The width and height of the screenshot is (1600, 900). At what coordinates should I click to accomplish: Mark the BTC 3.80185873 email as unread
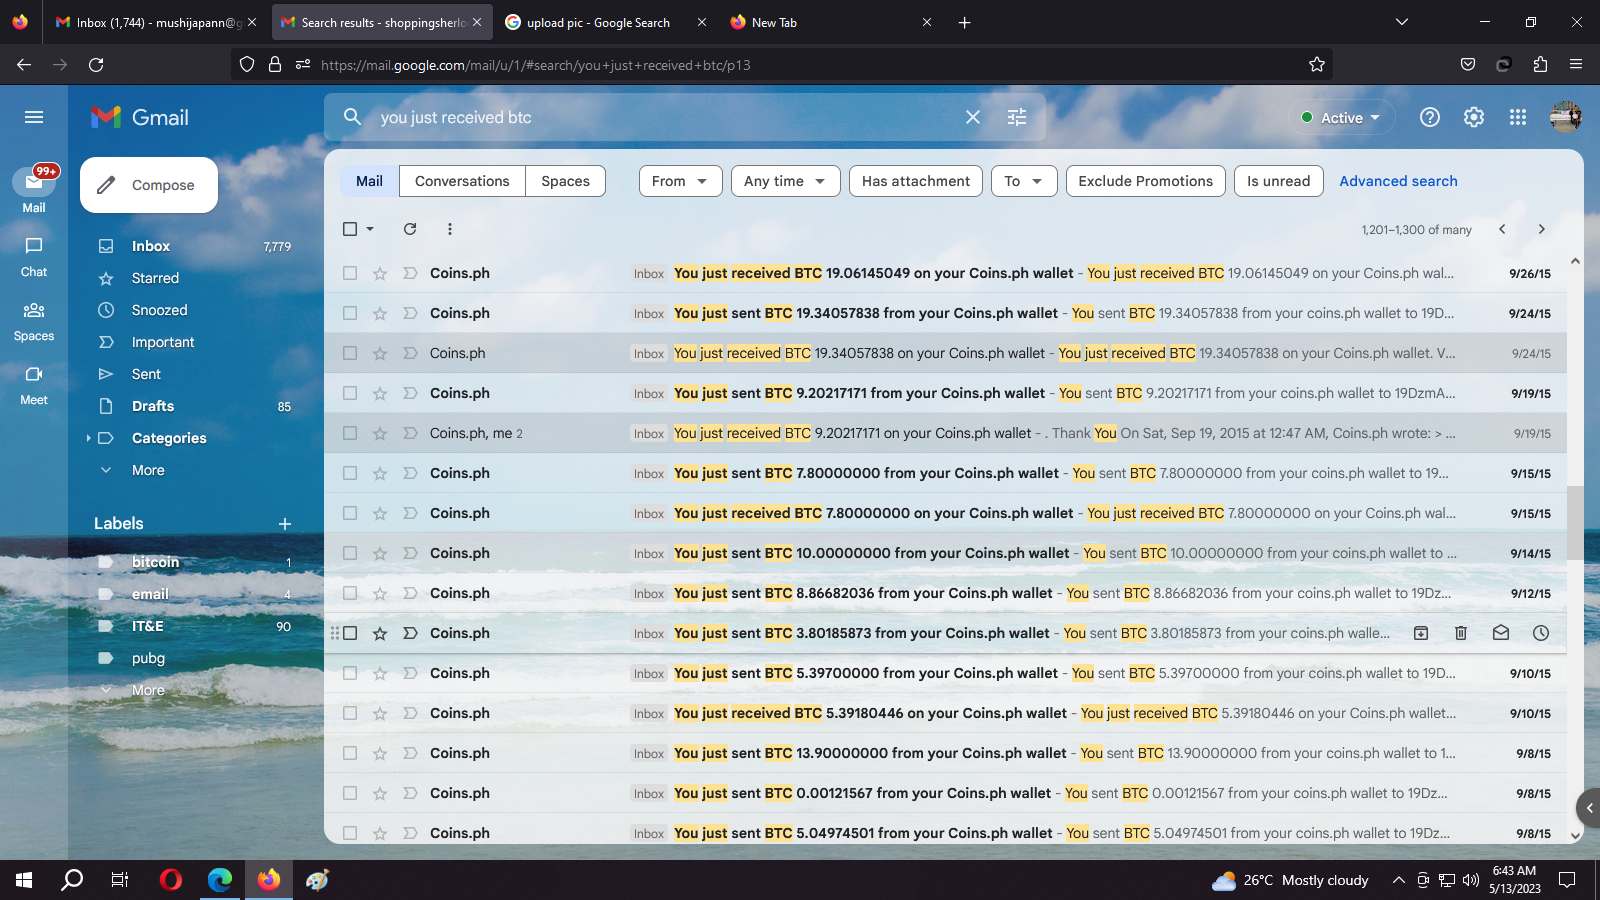pyautogui.click(x=1501, y=633)
